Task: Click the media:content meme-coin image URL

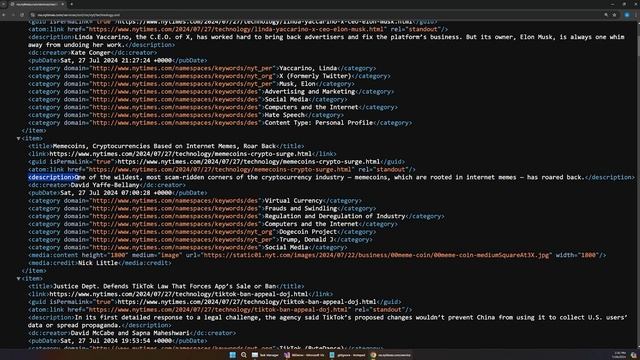Action: (x=376, y=255)
